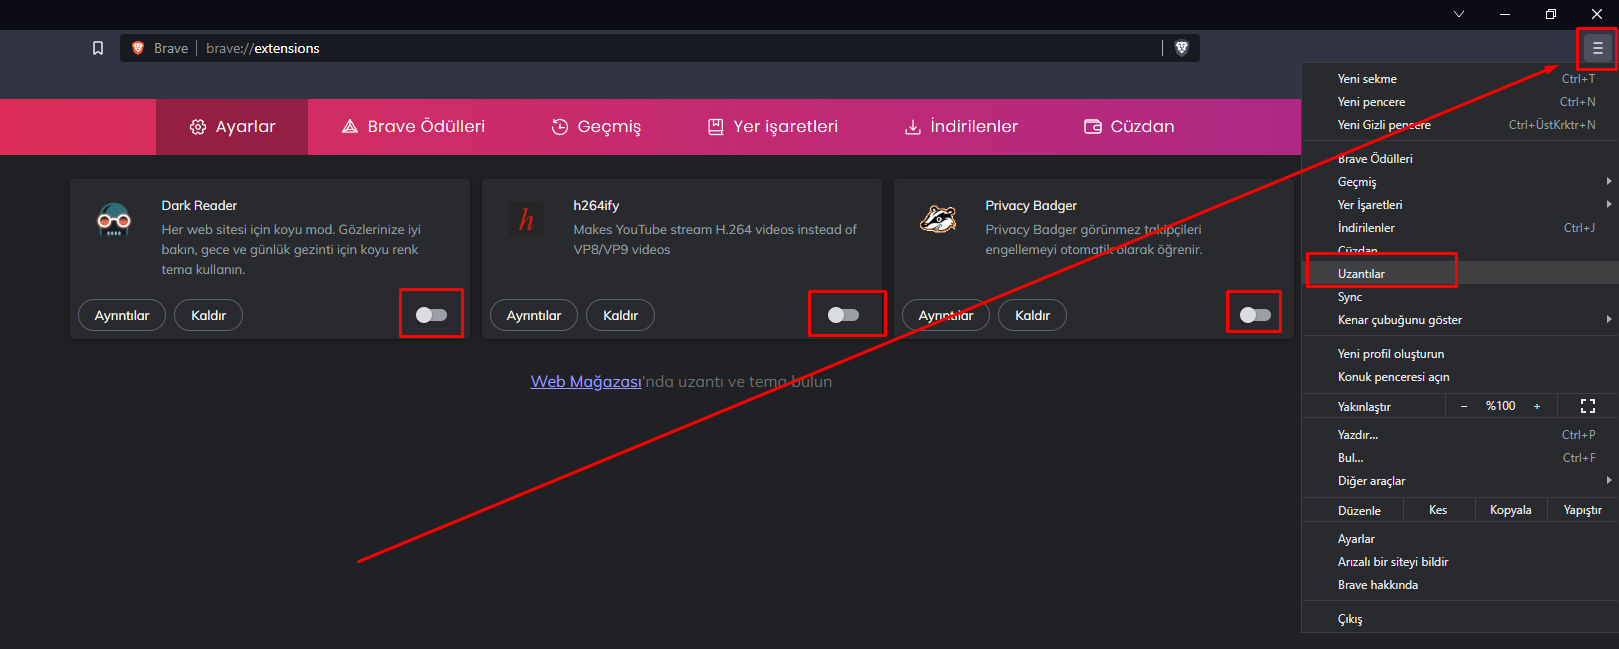Click the Dark Reader extension icon

coord(114,219)
